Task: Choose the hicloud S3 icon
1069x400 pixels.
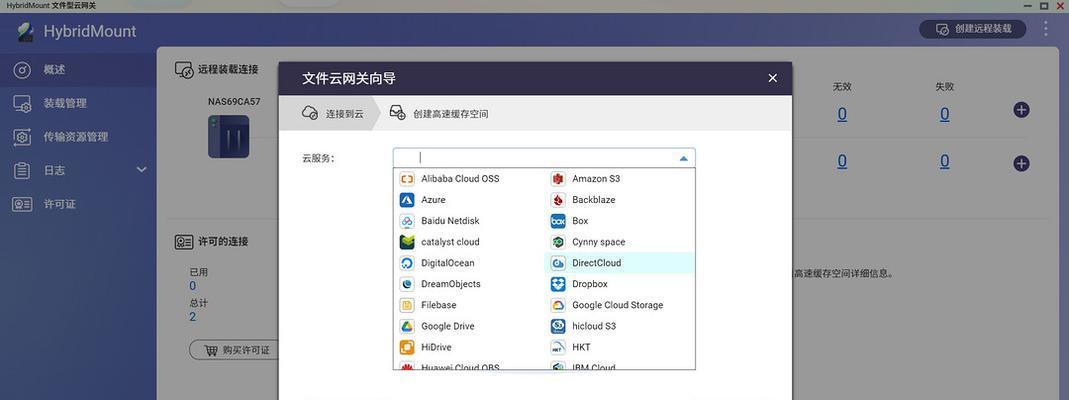Action: pyautogui.click(x=558, y=326)
